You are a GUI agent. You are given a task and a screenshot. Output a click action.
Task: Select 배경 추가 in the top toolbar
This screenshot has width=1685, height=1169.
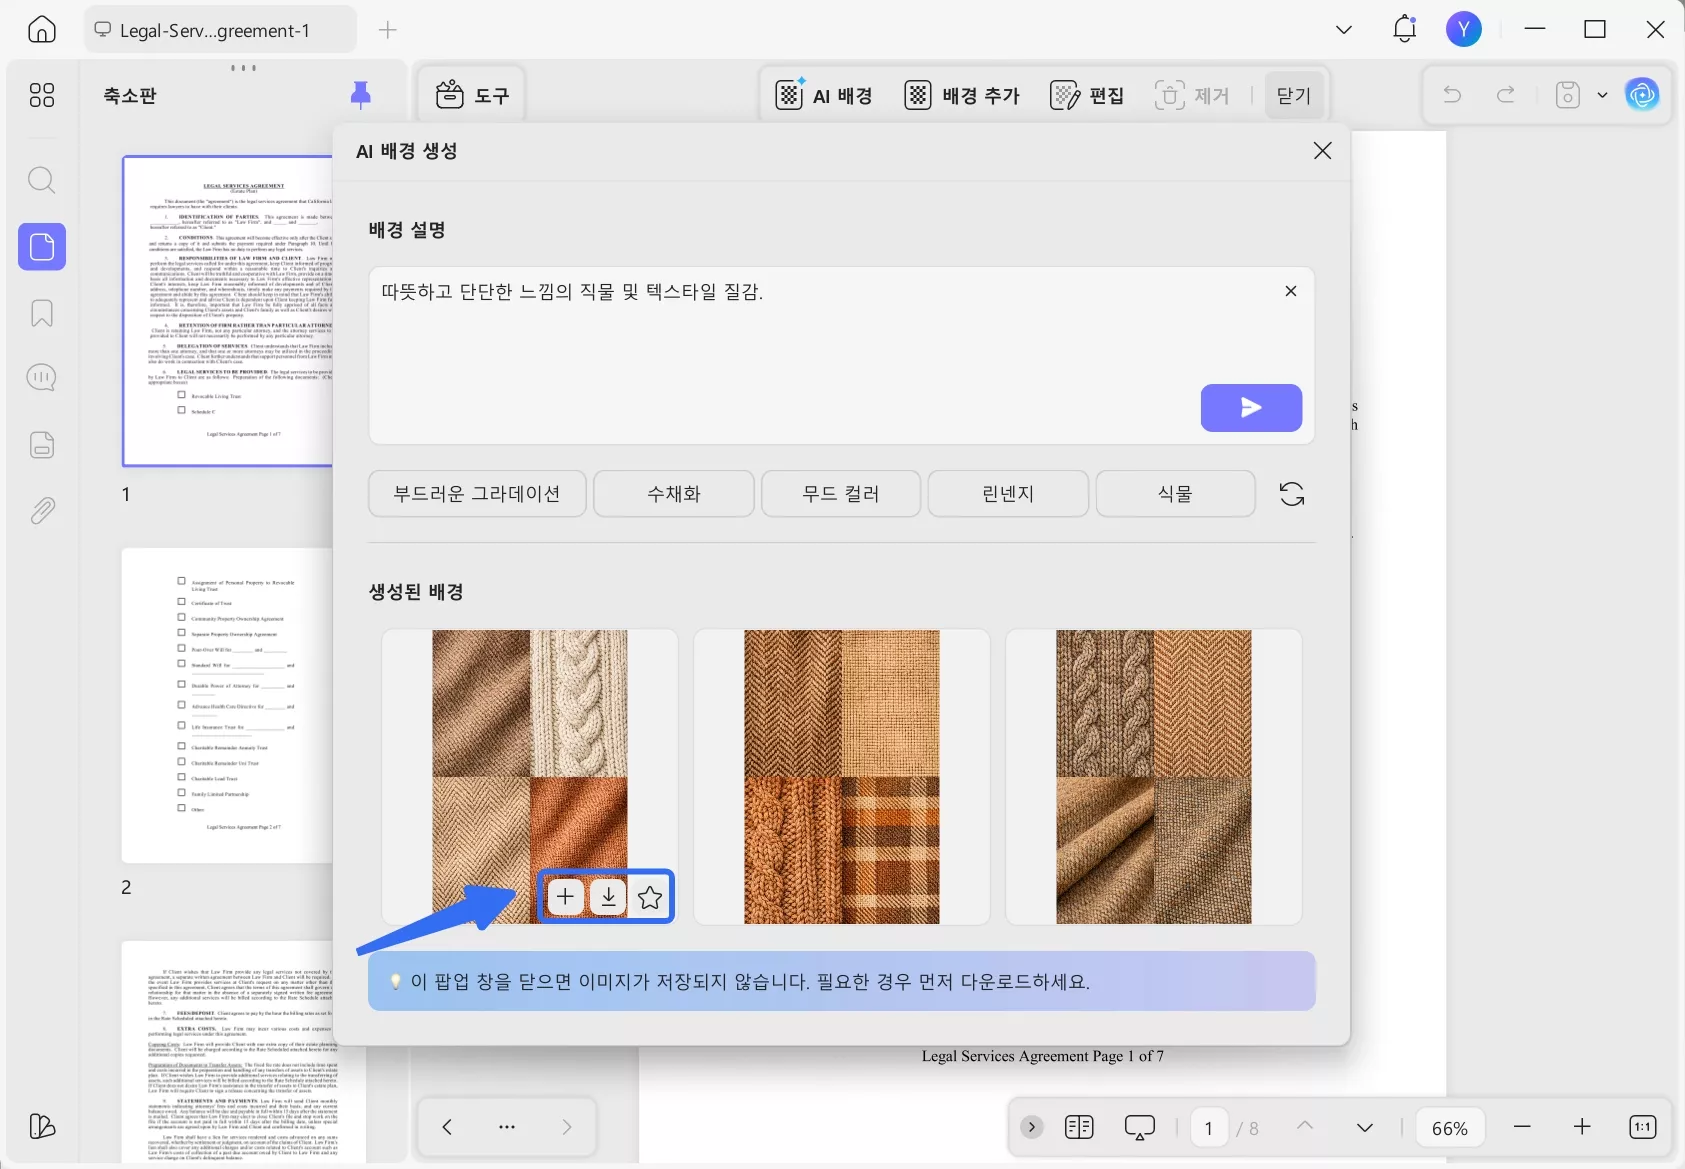pos(961,95)
